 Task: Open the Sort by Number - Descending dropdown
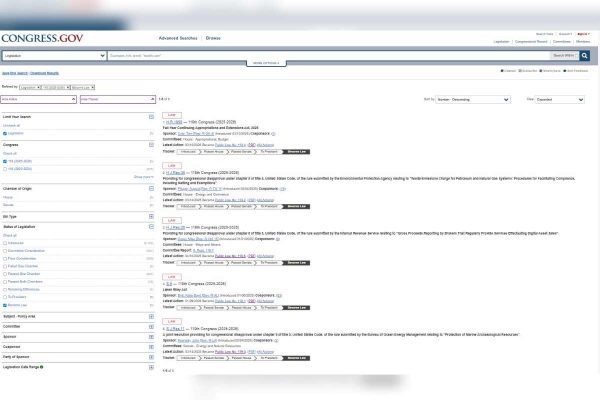[x=473, y=100]
